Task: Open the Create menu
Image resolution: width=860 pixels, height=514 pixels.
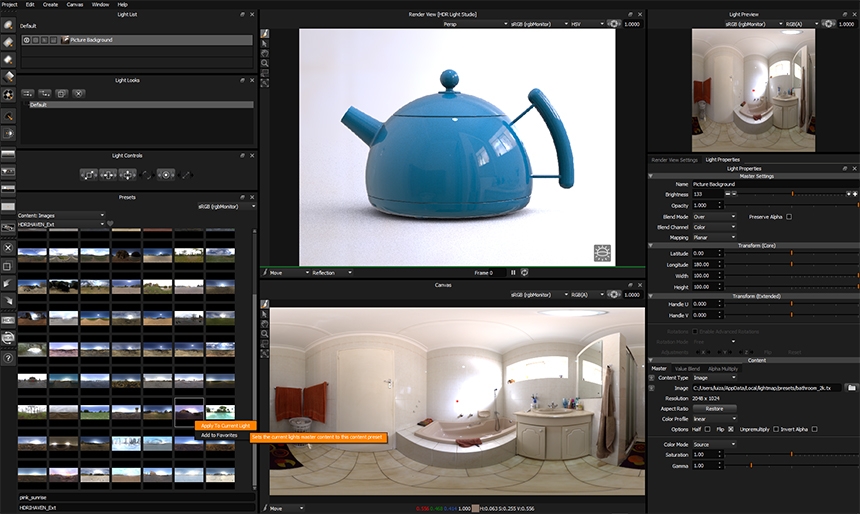Action: [x=50, y=4]
